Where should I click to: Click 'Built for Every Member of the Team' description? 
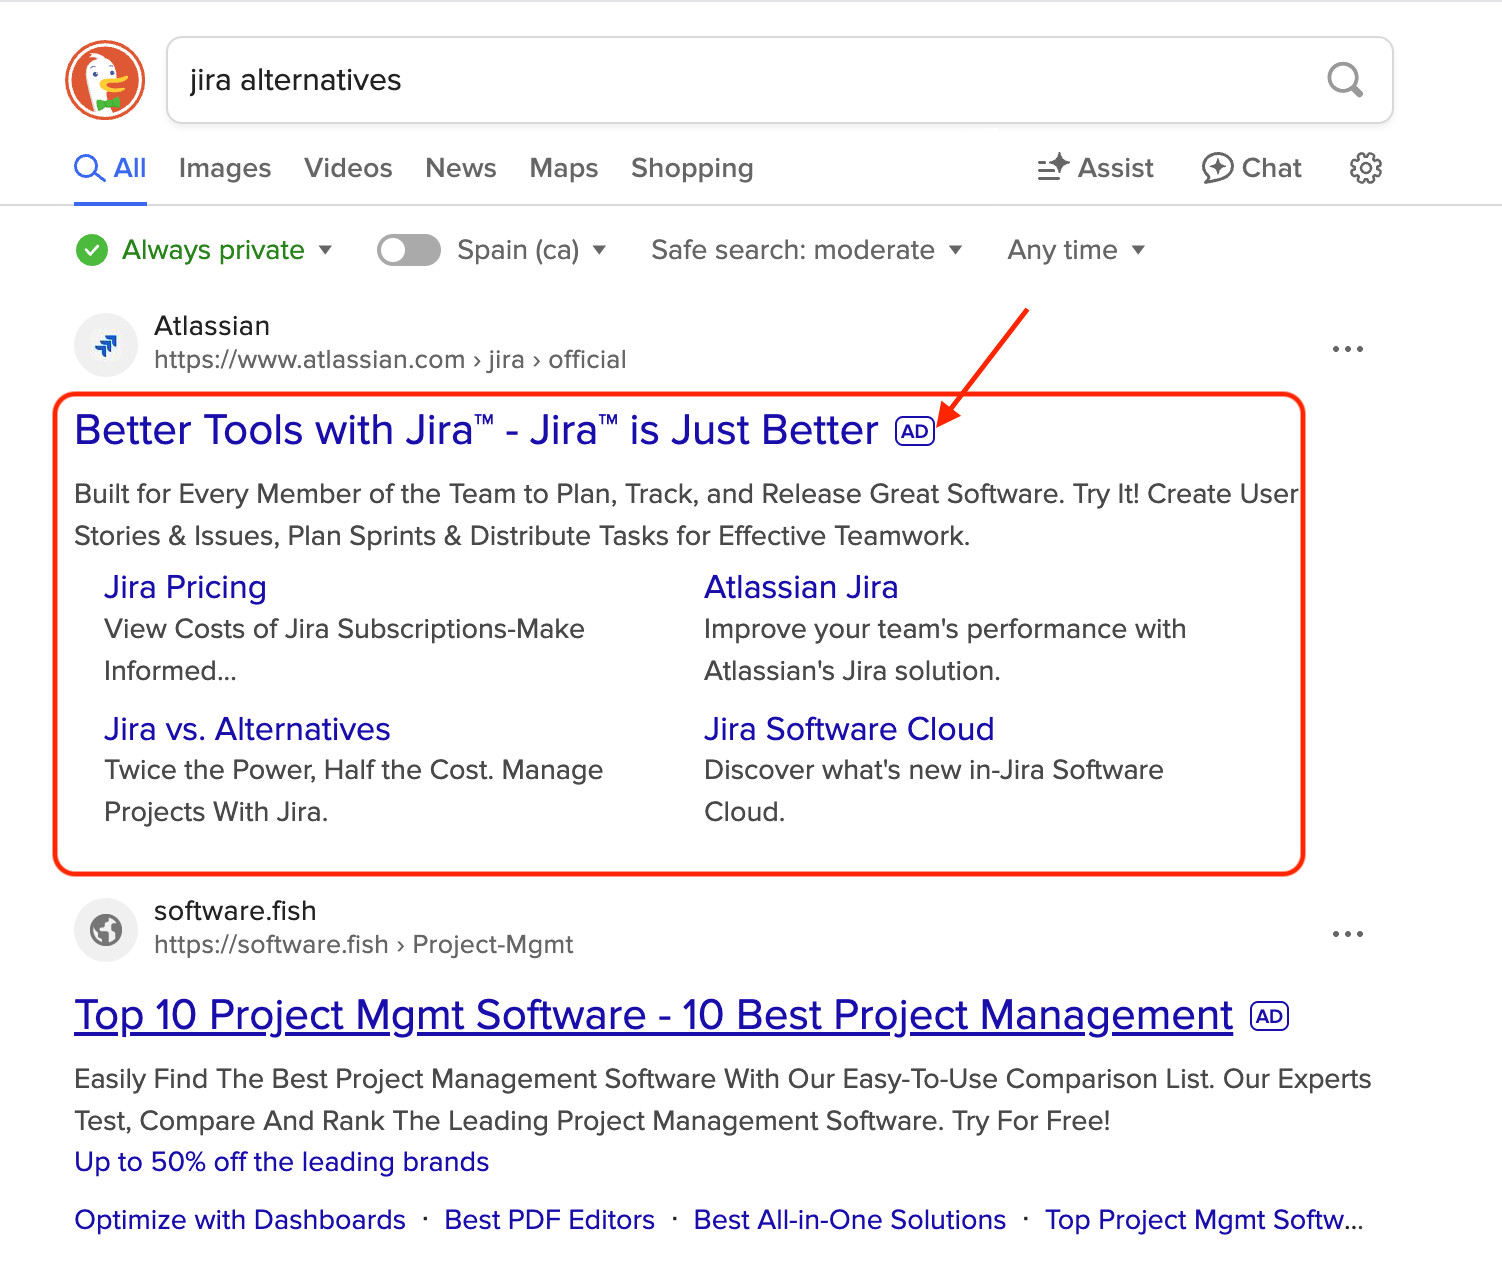pos(686,515)
